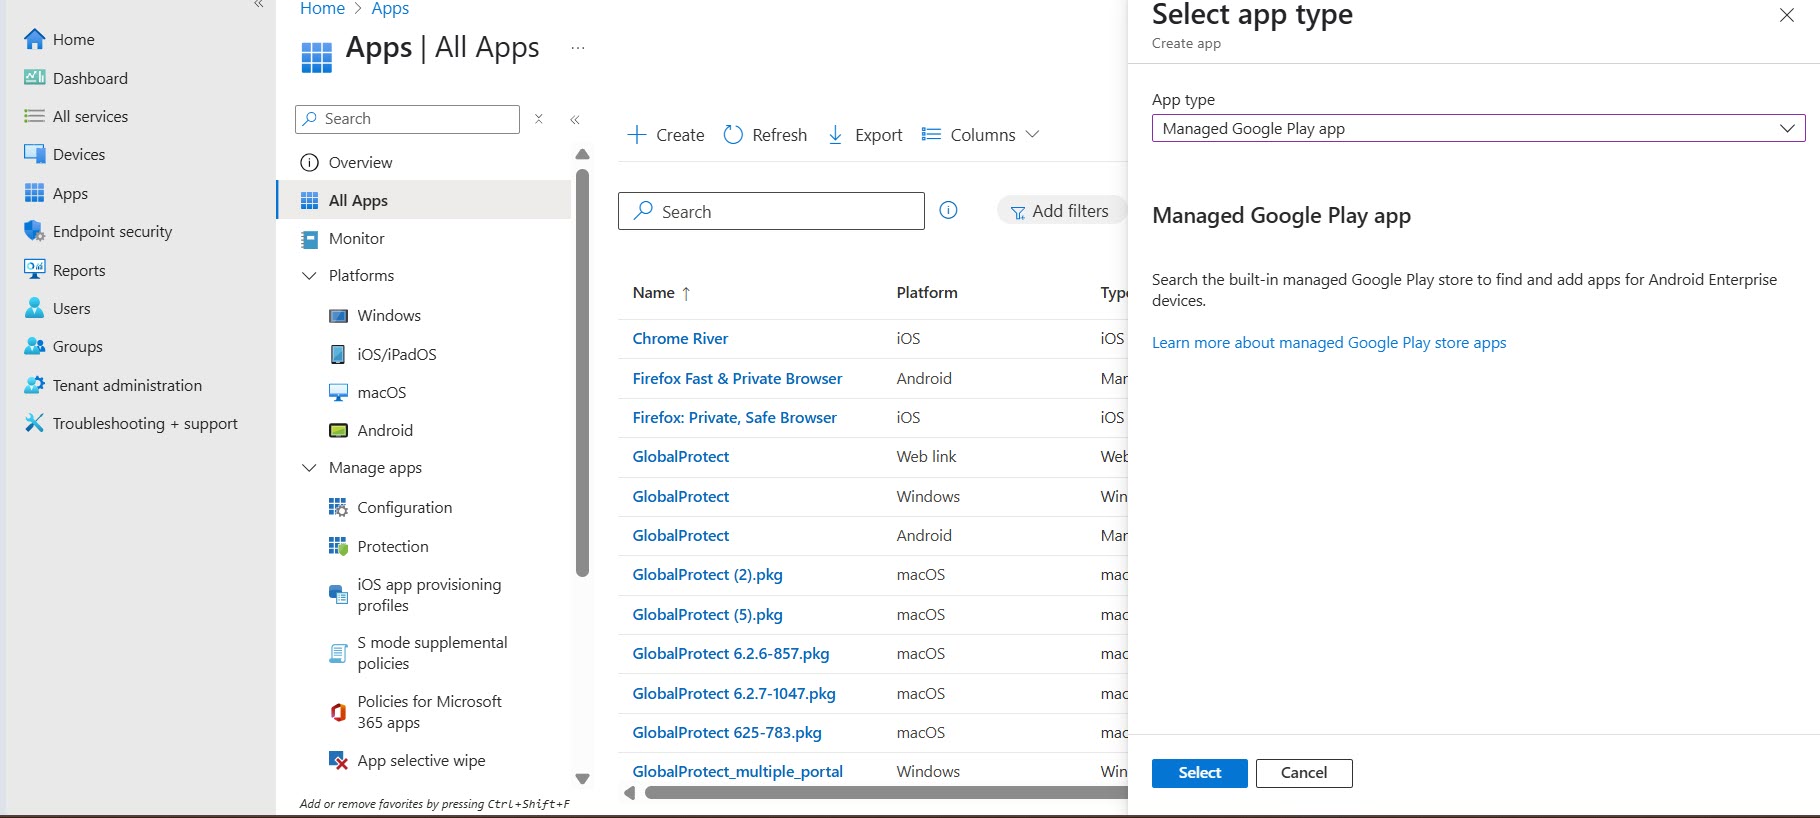Click the Export download icon
The height and width of the screenshot is (818, 1820).
coord(835,135)
